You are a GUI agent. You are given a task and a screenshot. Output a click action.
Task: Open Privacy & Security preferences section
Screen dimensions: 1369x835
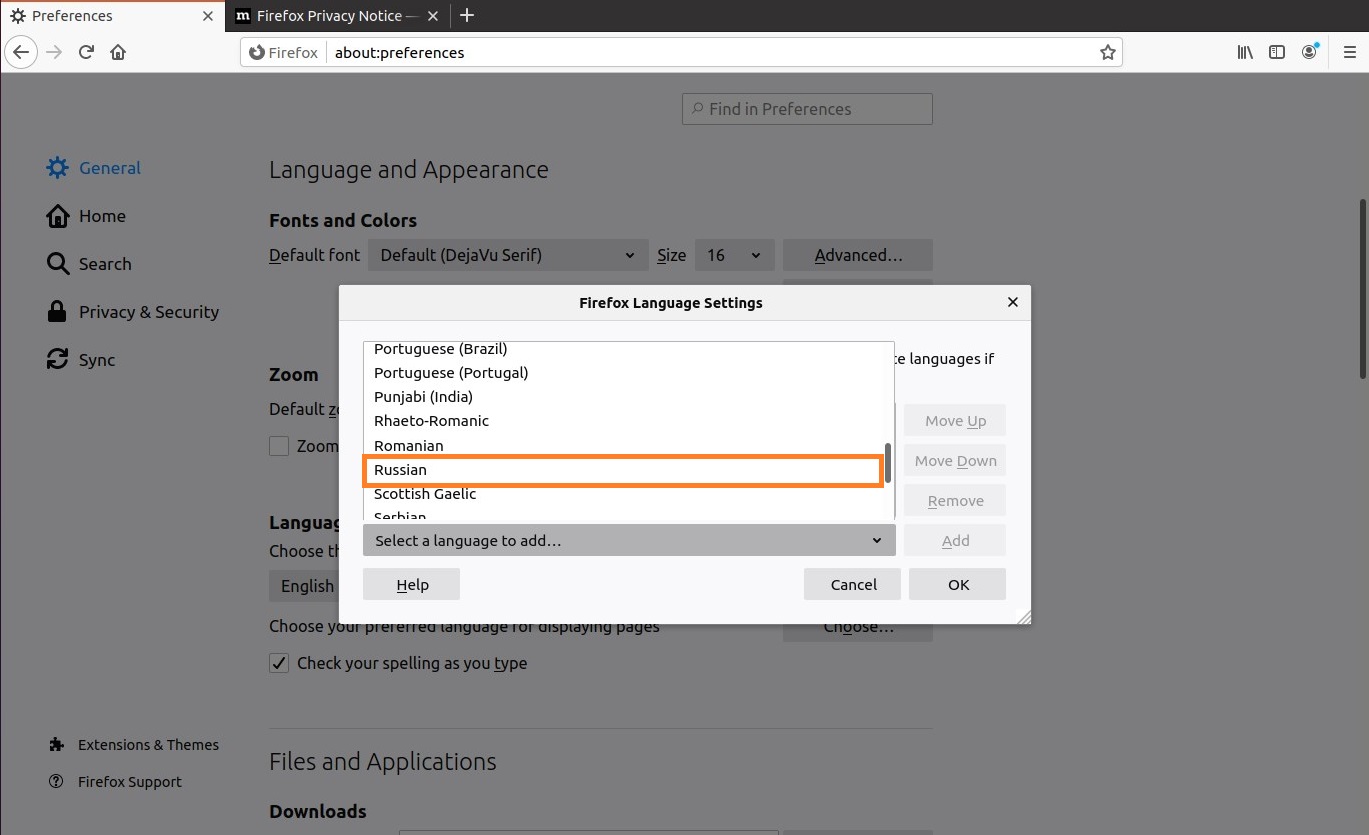(148, 312)
